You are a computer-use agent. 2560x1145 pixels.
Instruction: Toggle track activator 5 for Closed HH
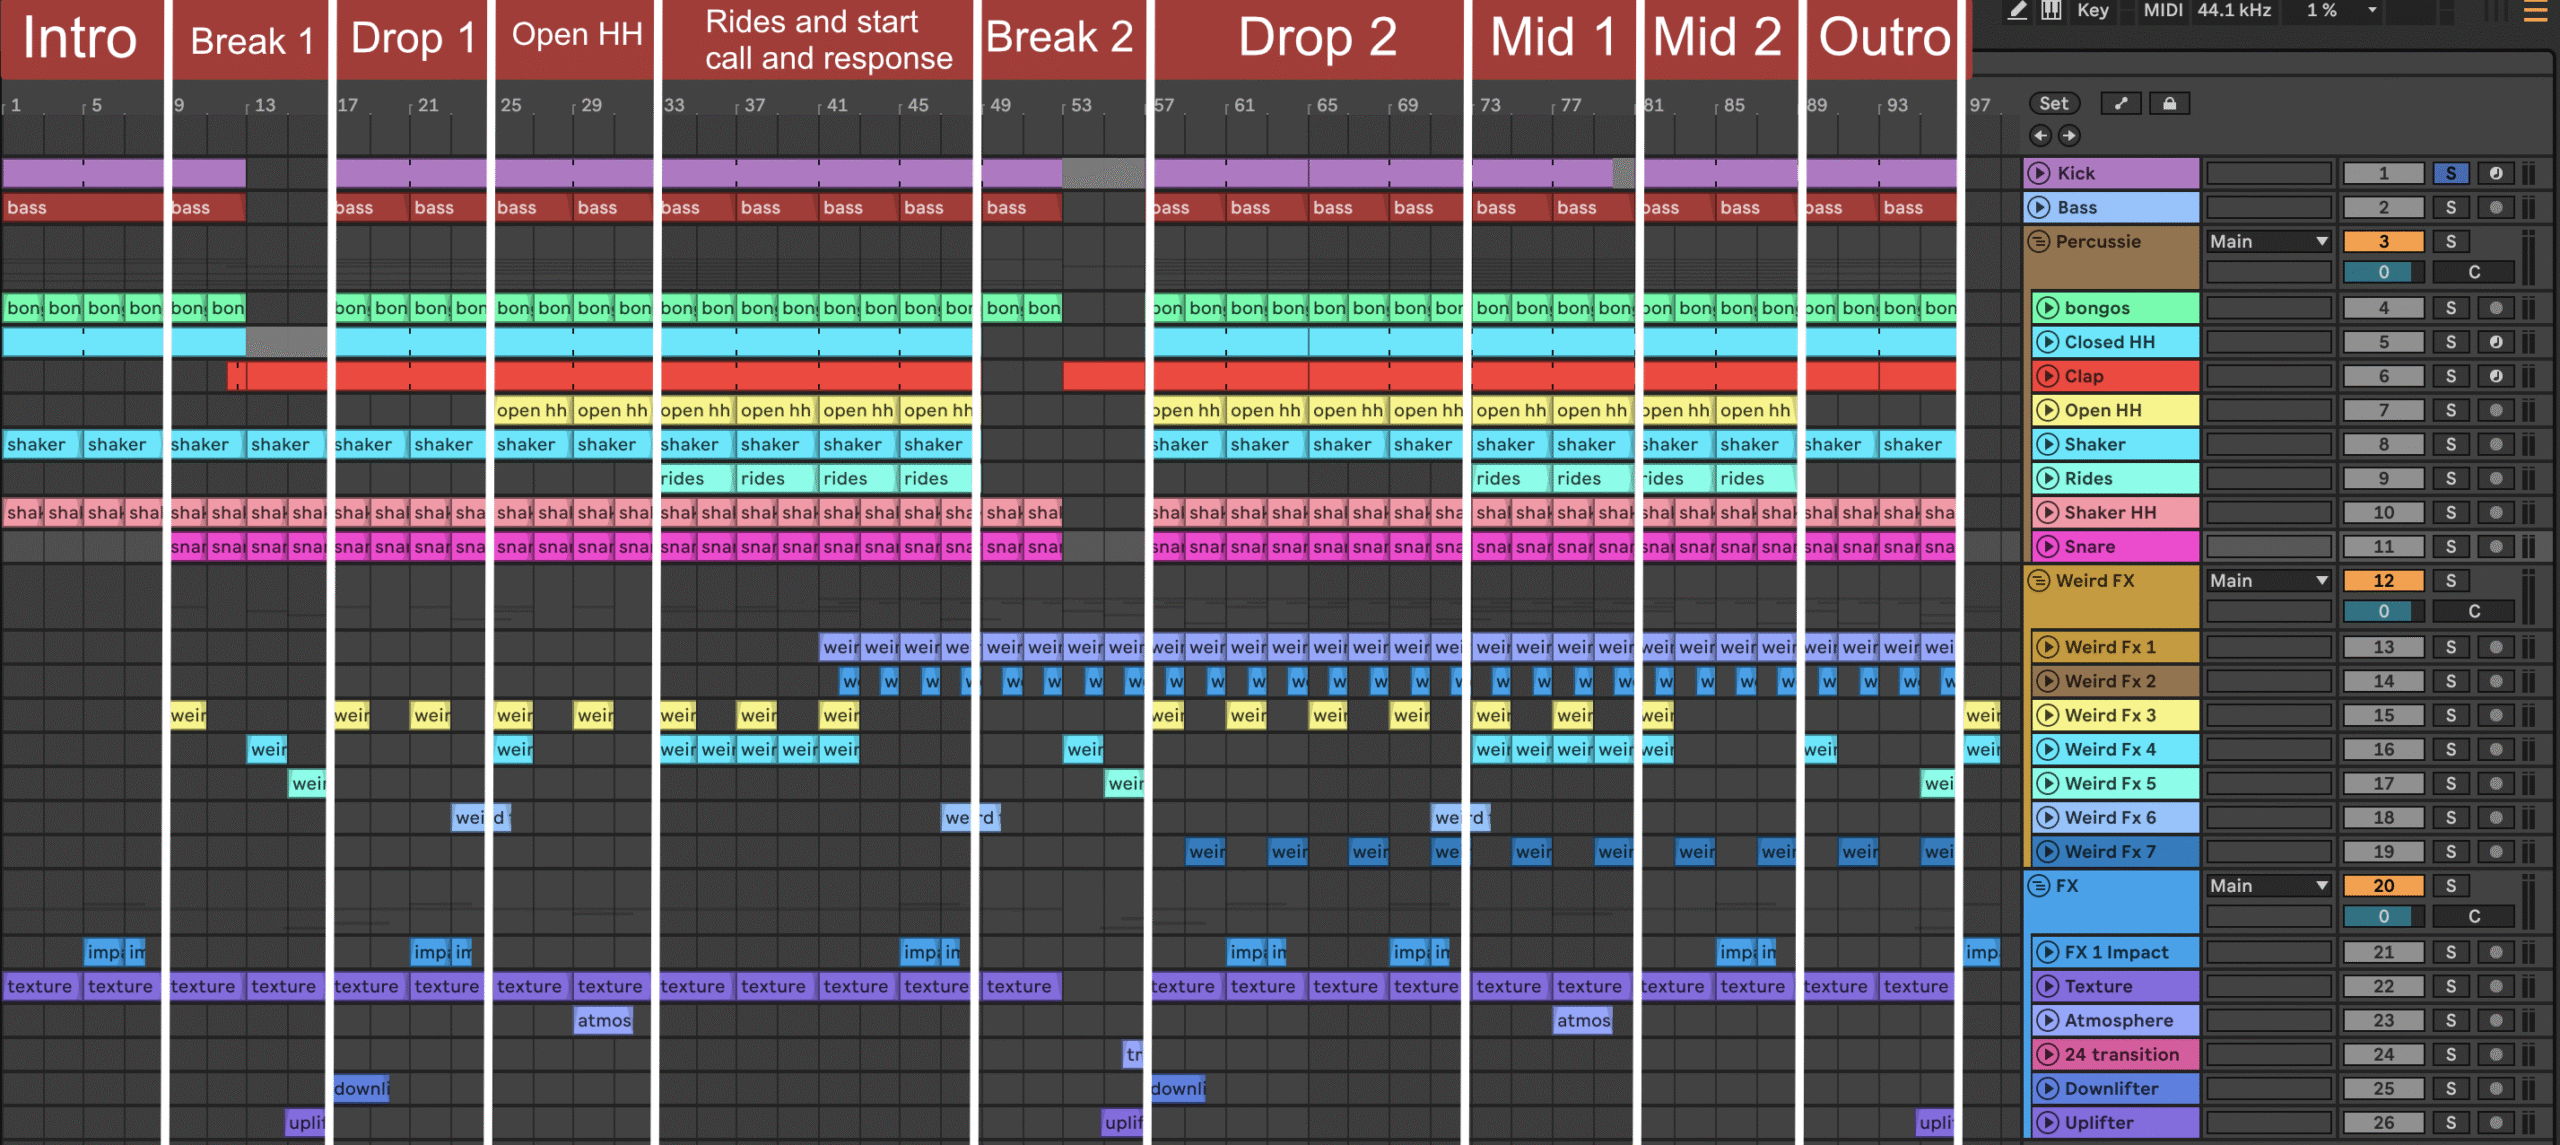[x=2383, y=342]
